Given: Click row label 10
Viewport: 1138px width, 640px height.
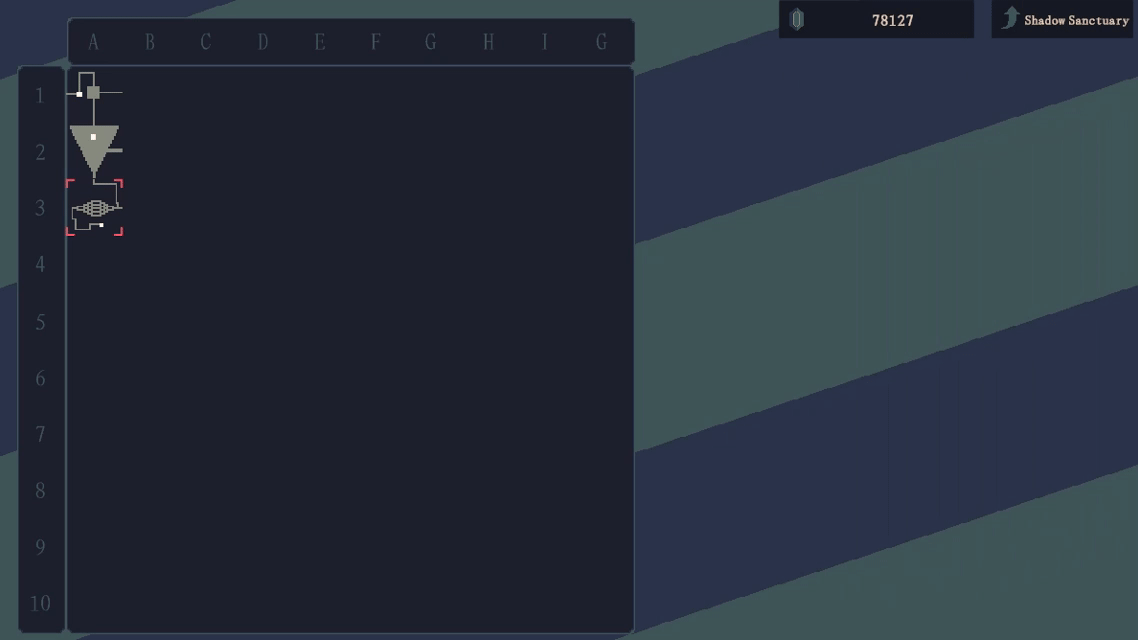Looking at the screenshot, I should pos(40,603).
